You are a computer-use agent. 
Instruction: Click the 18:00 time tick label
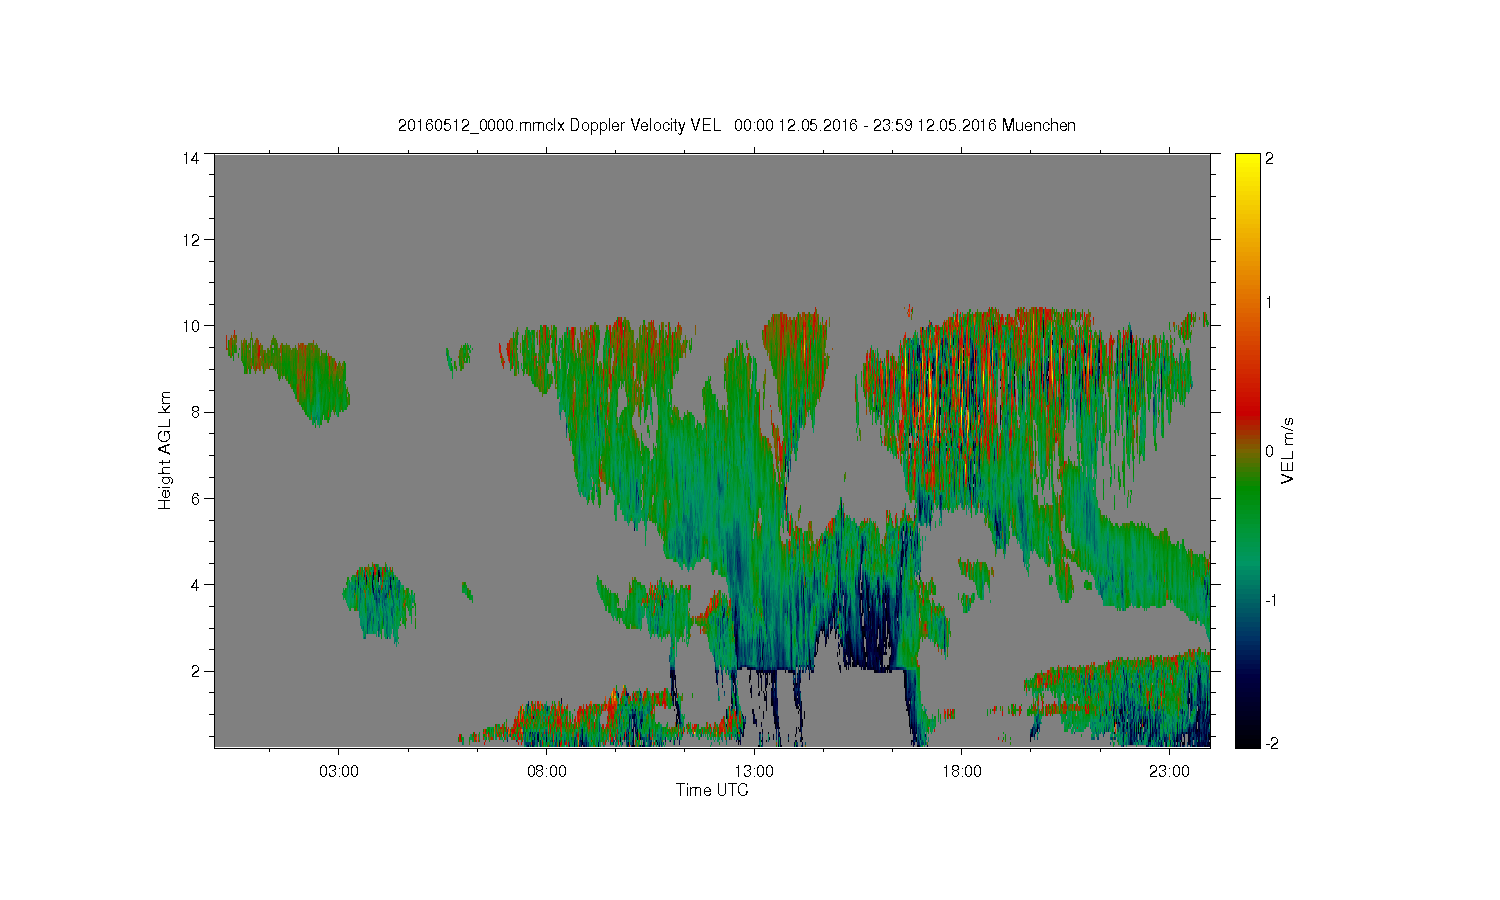[x=962, y=772]
